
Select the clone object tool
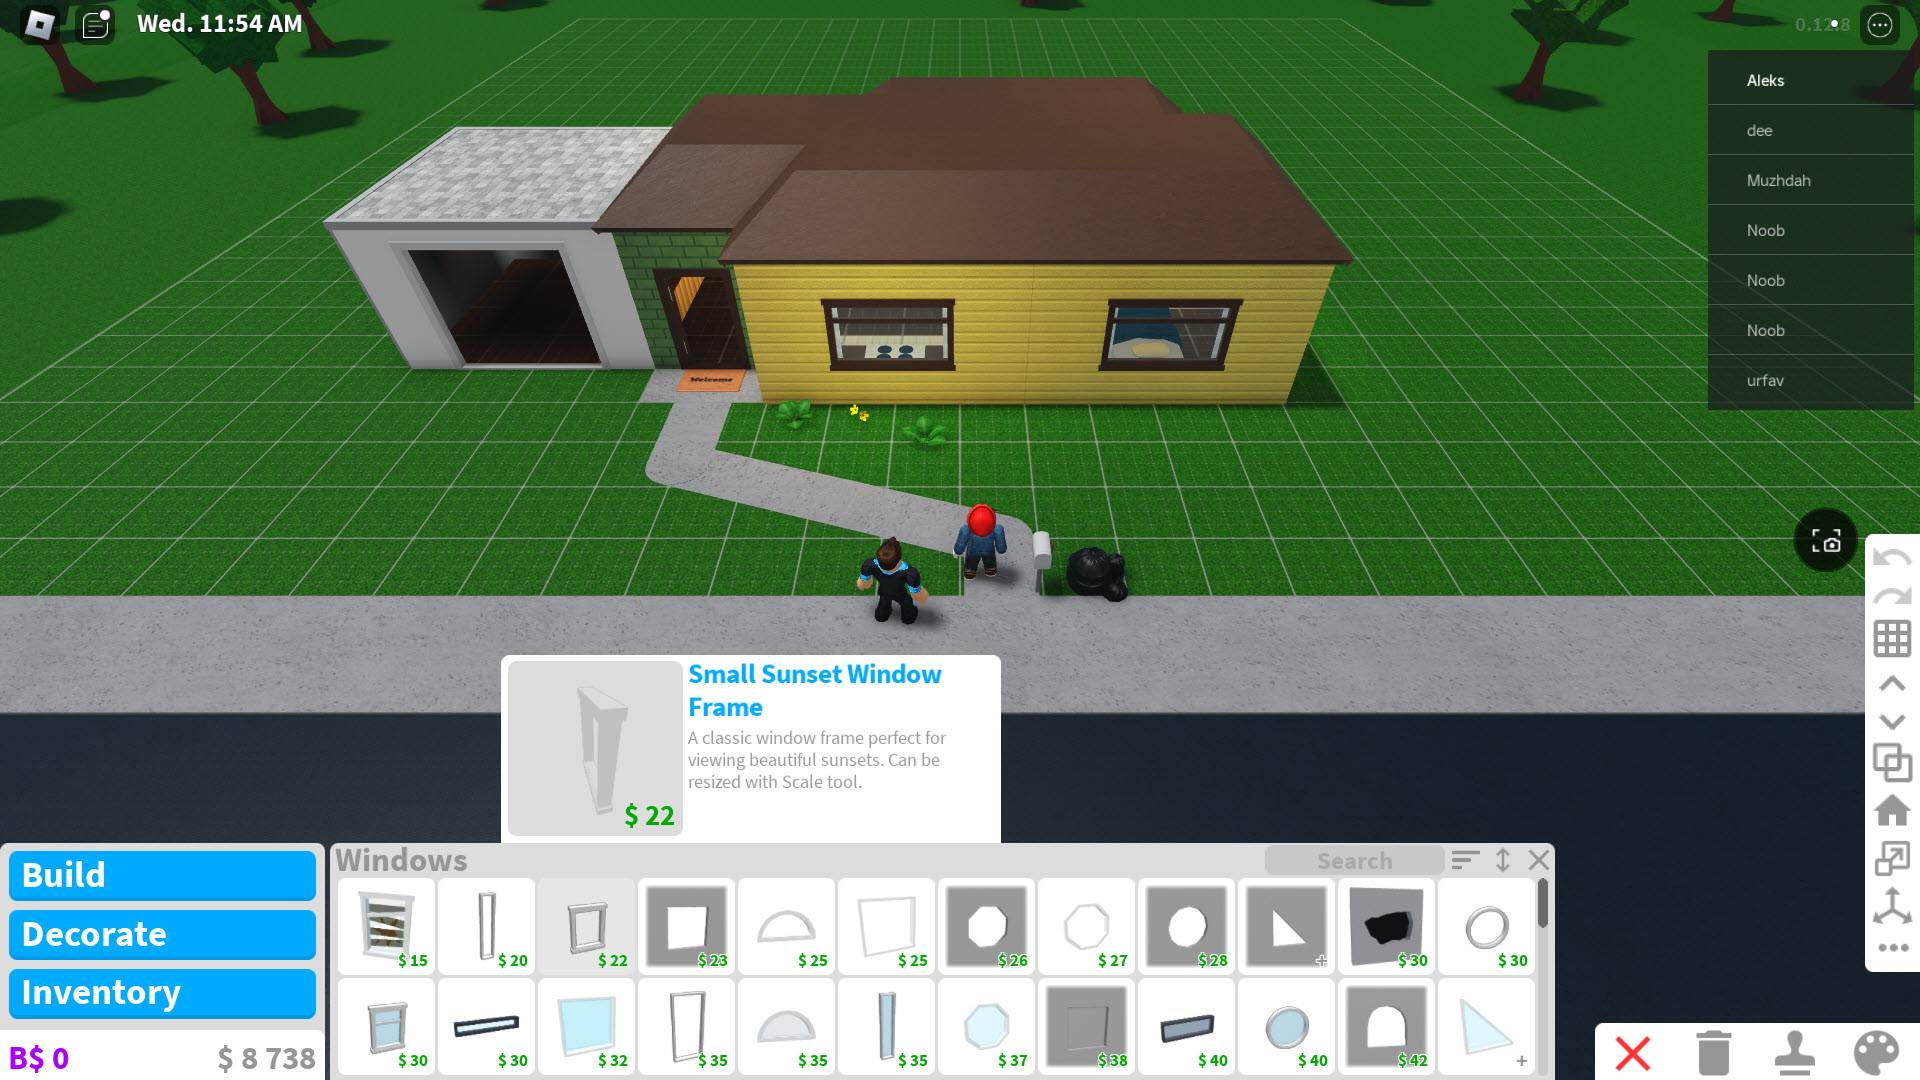(1892, 763)
